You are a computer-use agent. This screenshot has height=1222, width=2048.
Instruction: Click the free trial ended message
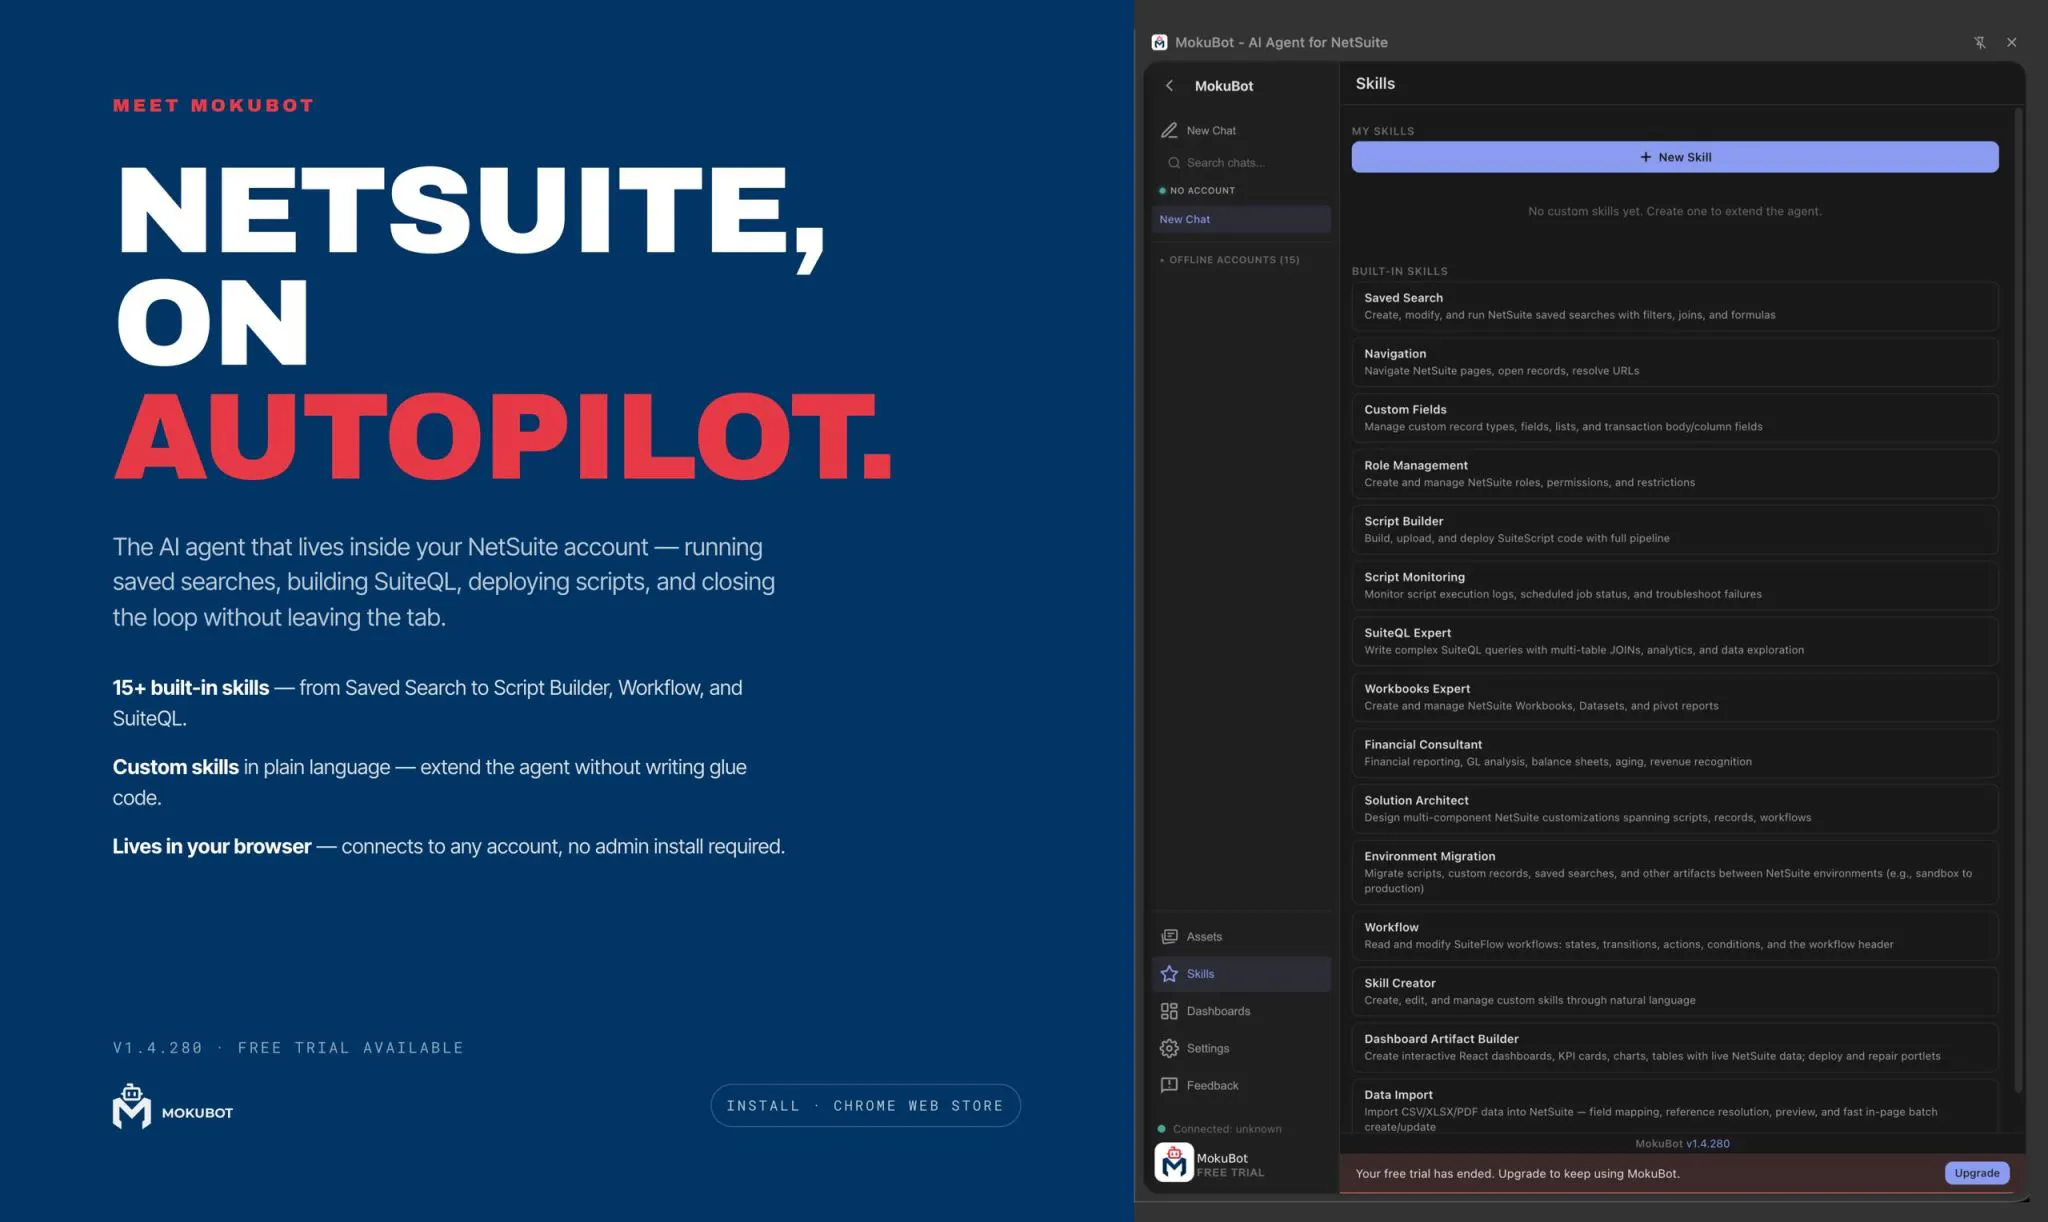[1517, 1174]
